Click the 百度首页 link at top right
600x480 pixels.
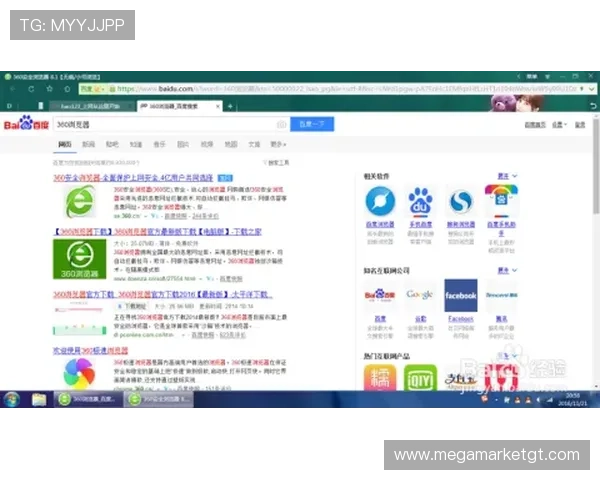click(x=535, y=125)
